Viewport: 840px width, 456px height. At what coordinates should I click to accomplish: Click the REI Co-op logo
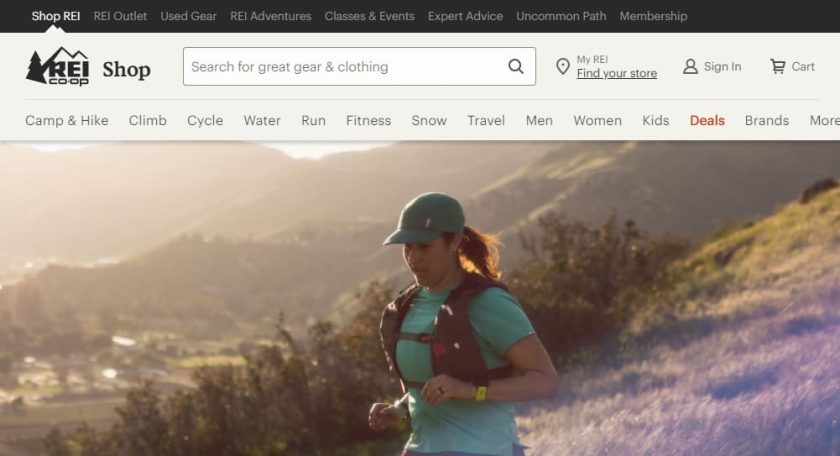pos(57,66)
